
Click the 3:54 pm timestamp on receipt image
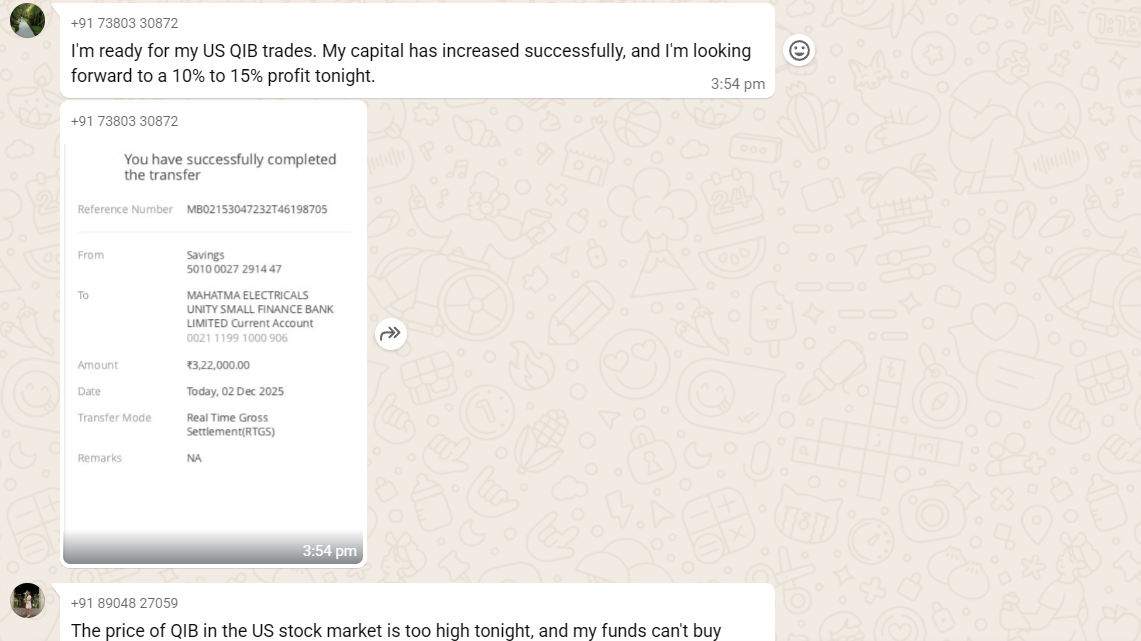pyautogui.click(x=329, y=551)
